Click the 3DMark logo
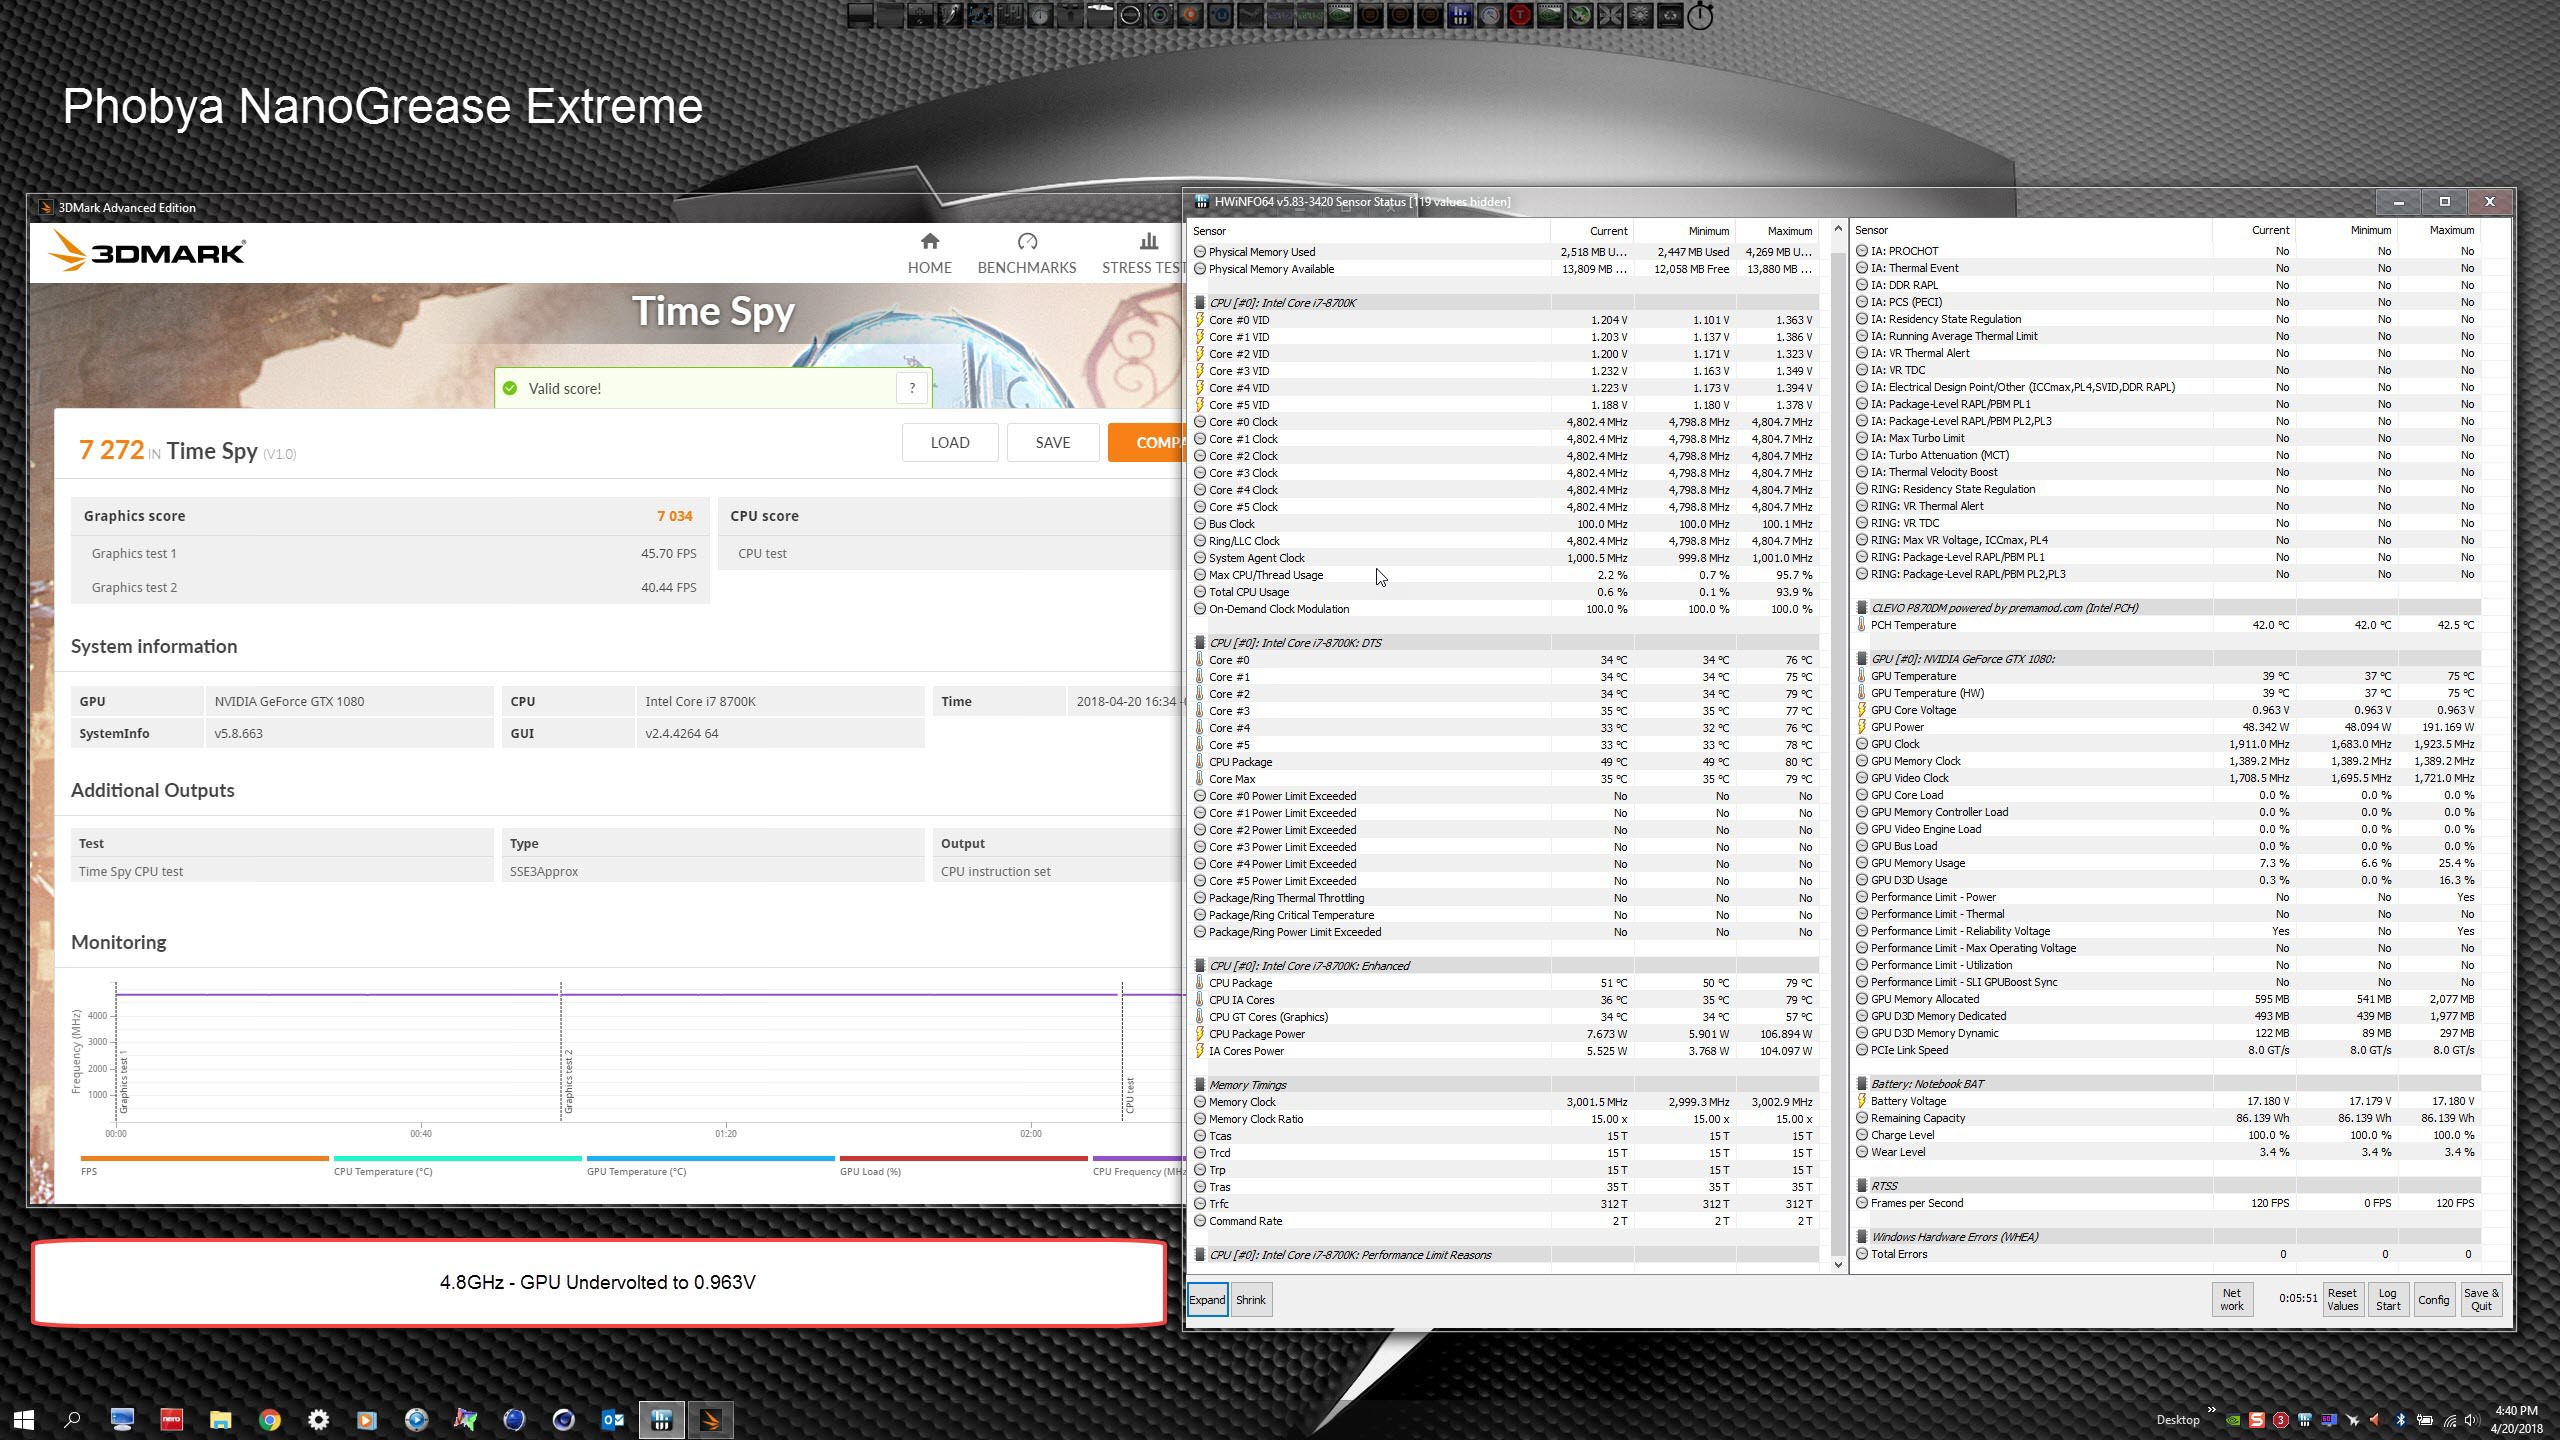2560x1440 pixels. click(147, 251)
